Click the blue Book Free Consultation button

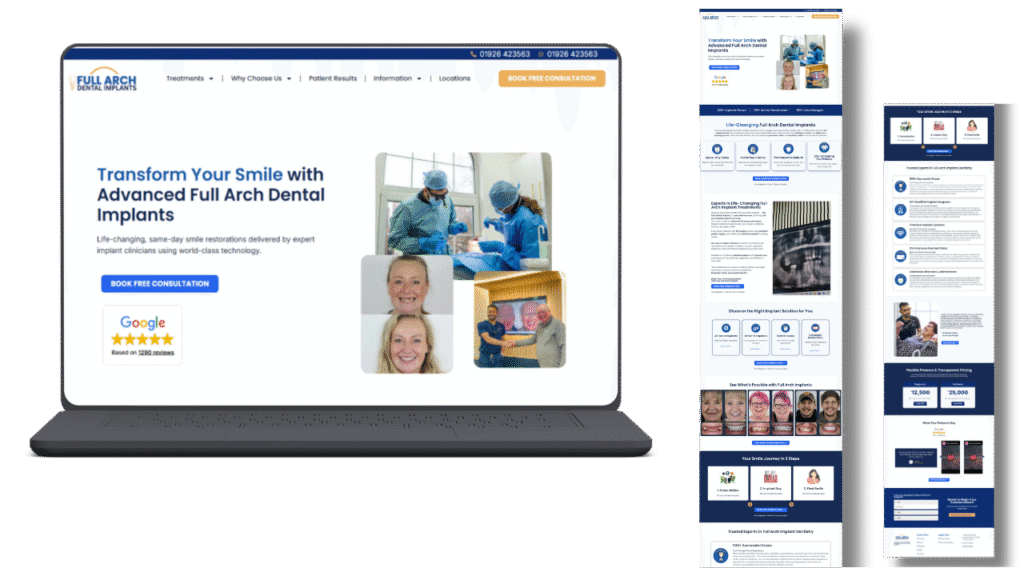[159, 284]
